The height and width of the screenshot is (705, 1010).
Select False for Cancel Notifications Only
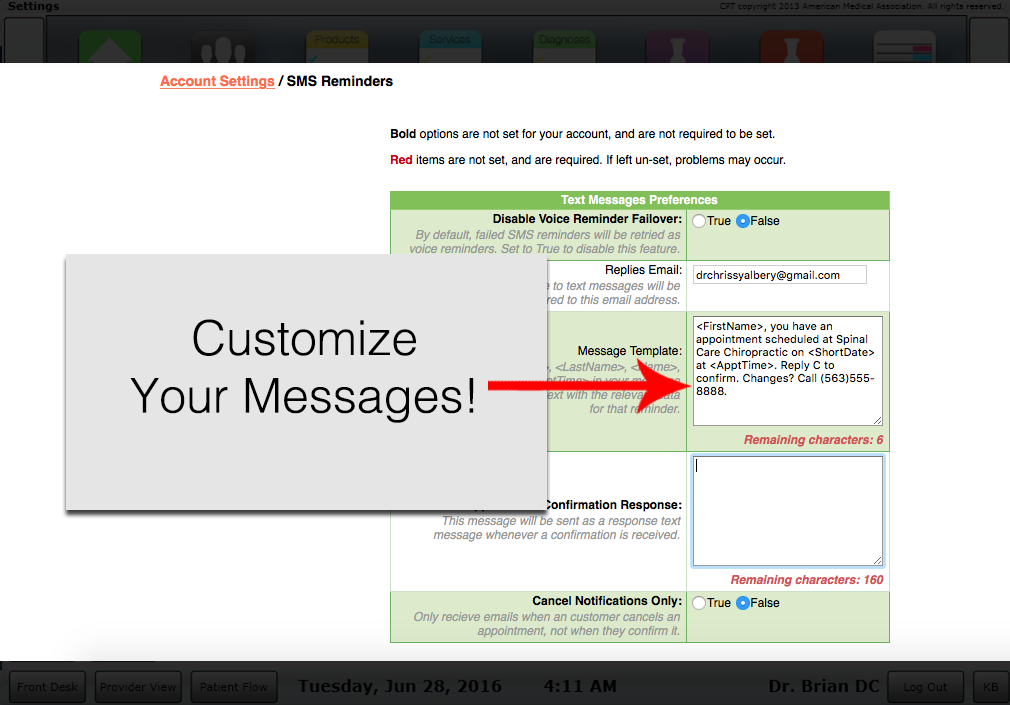point(741,602)
